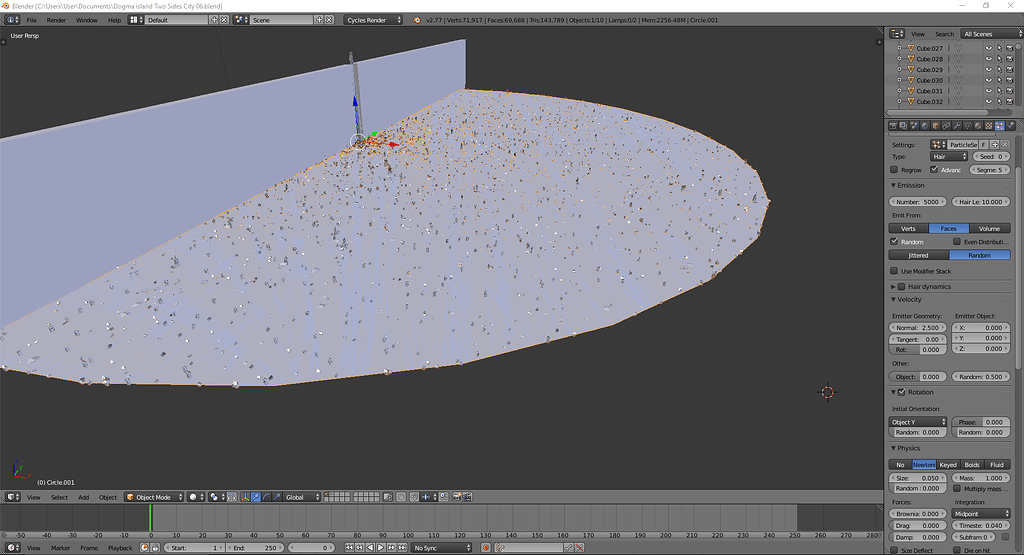1024x555 pixels.
Task: Click the OpenGL render animation clapper icon
Action: [x=468, y=497]
